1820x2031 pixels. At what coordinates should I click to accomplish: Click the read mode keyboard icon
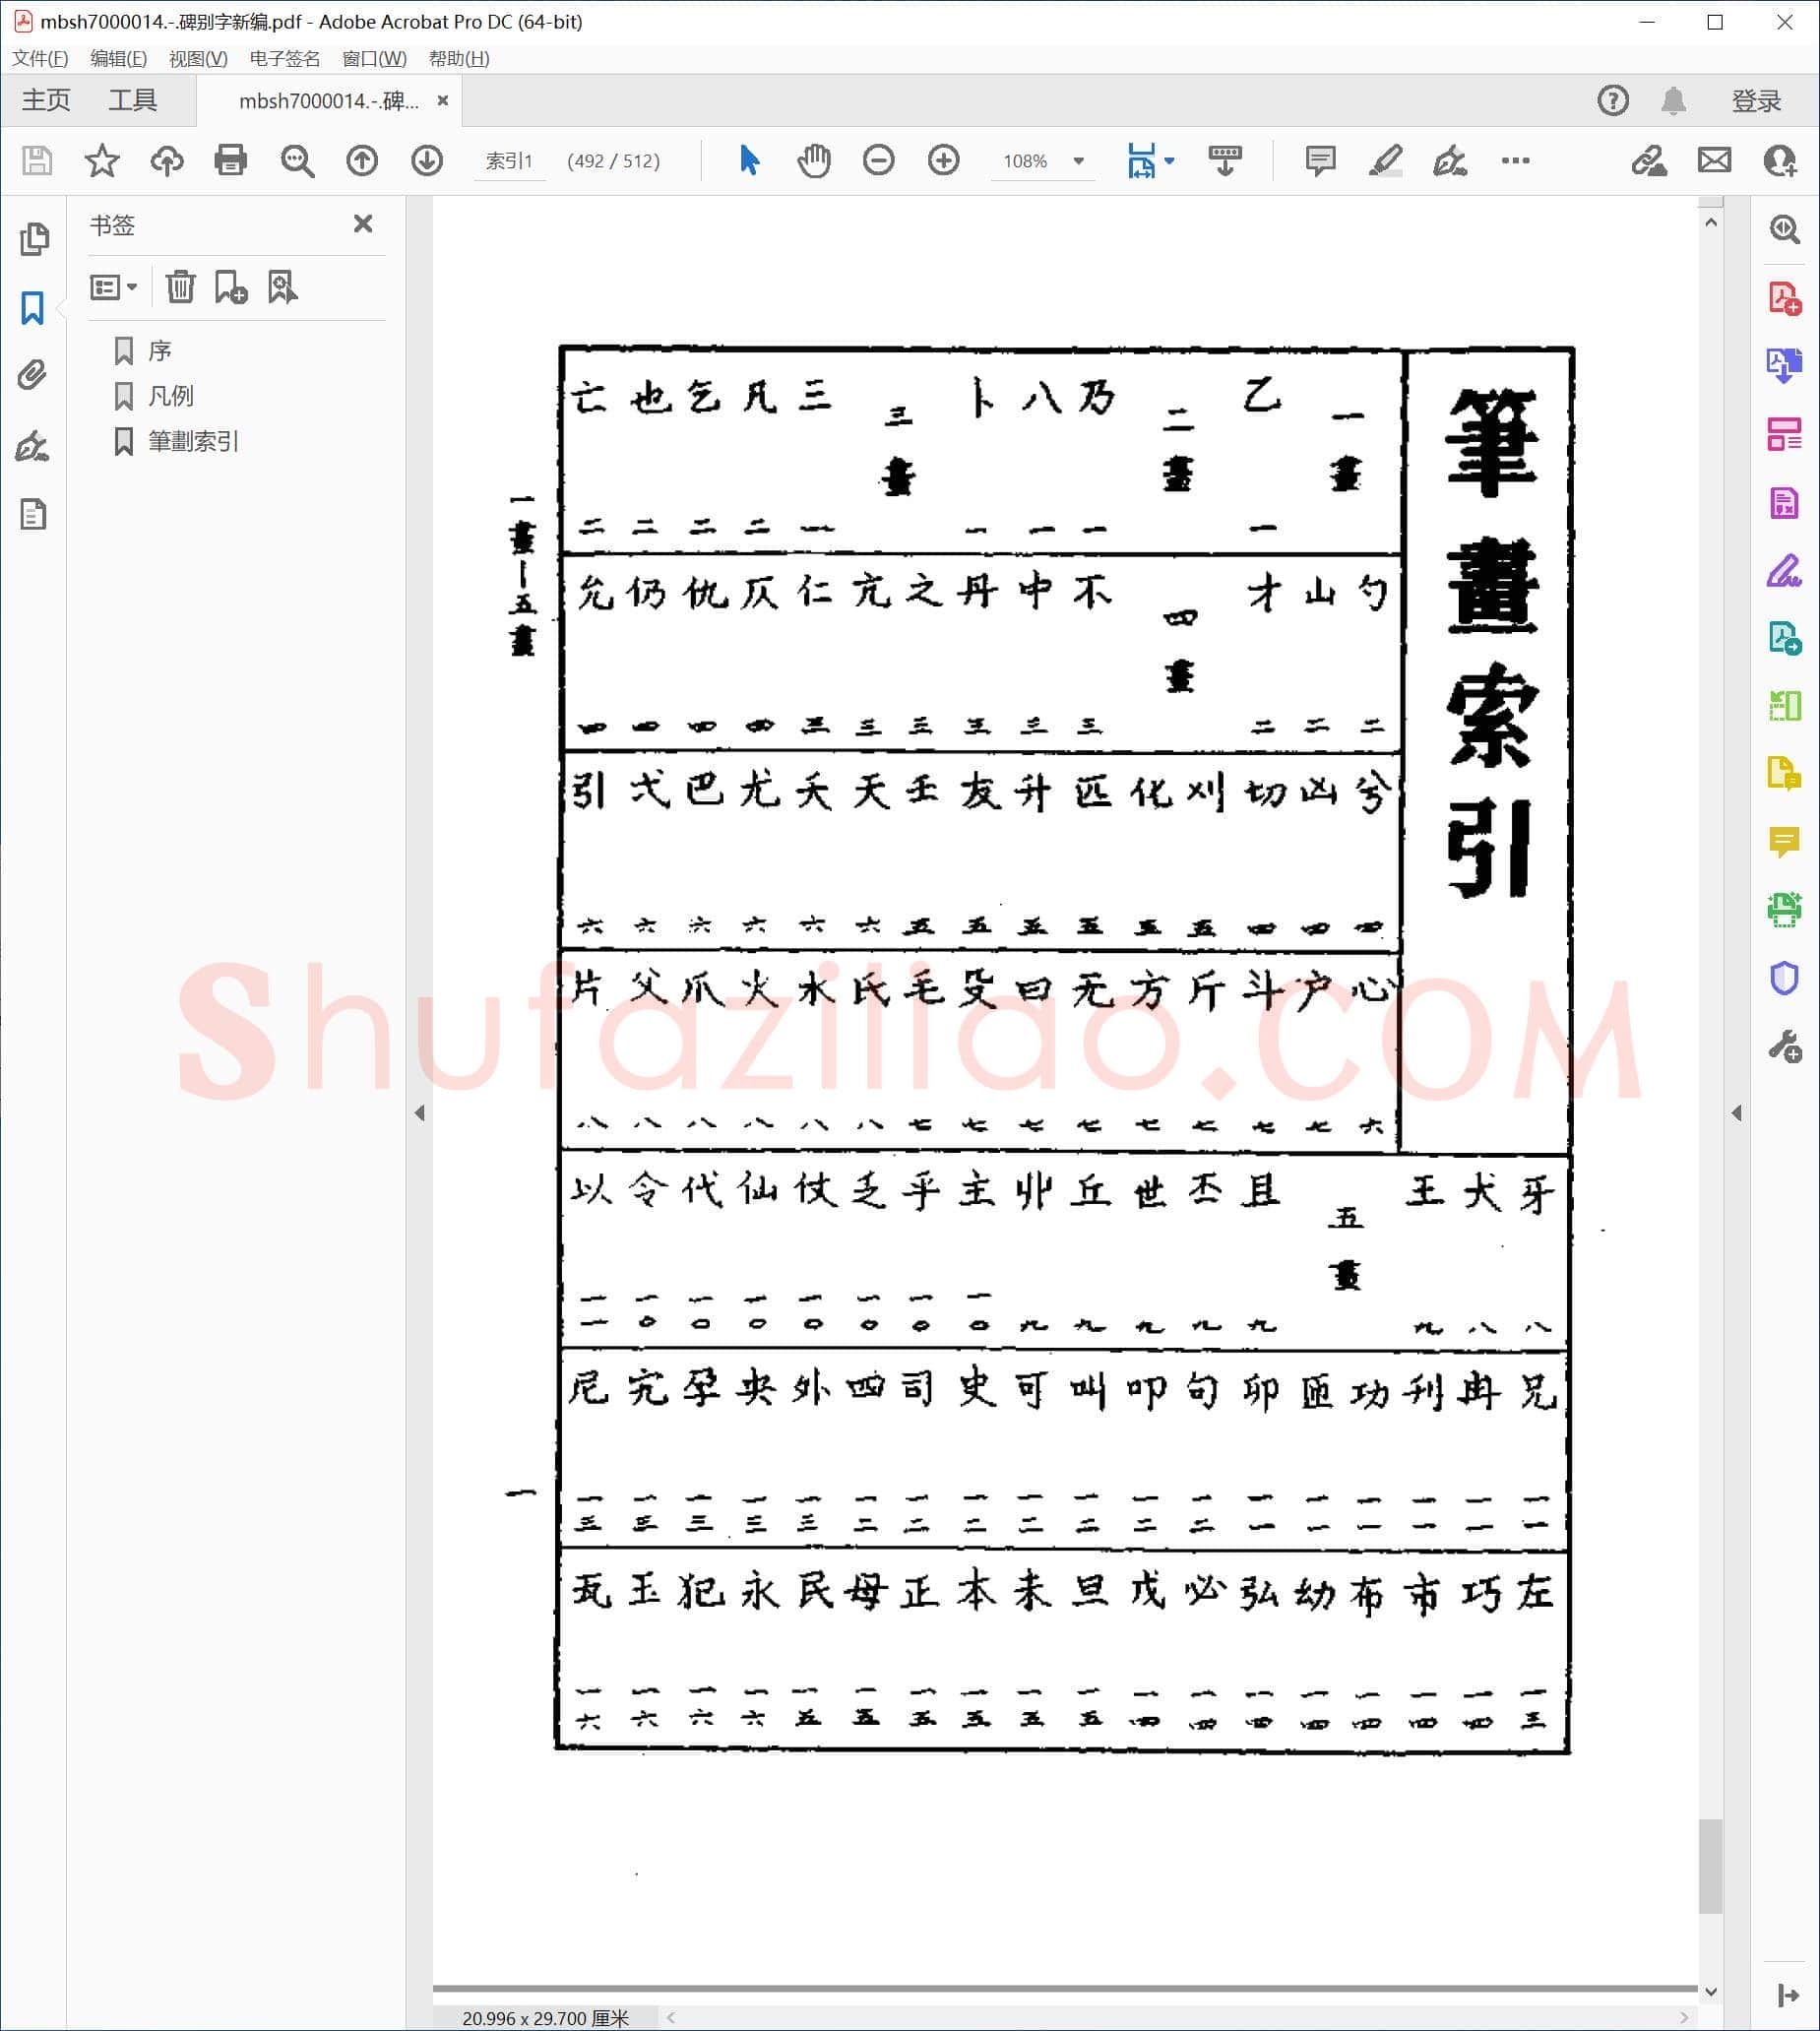[x=1225, y=160]
